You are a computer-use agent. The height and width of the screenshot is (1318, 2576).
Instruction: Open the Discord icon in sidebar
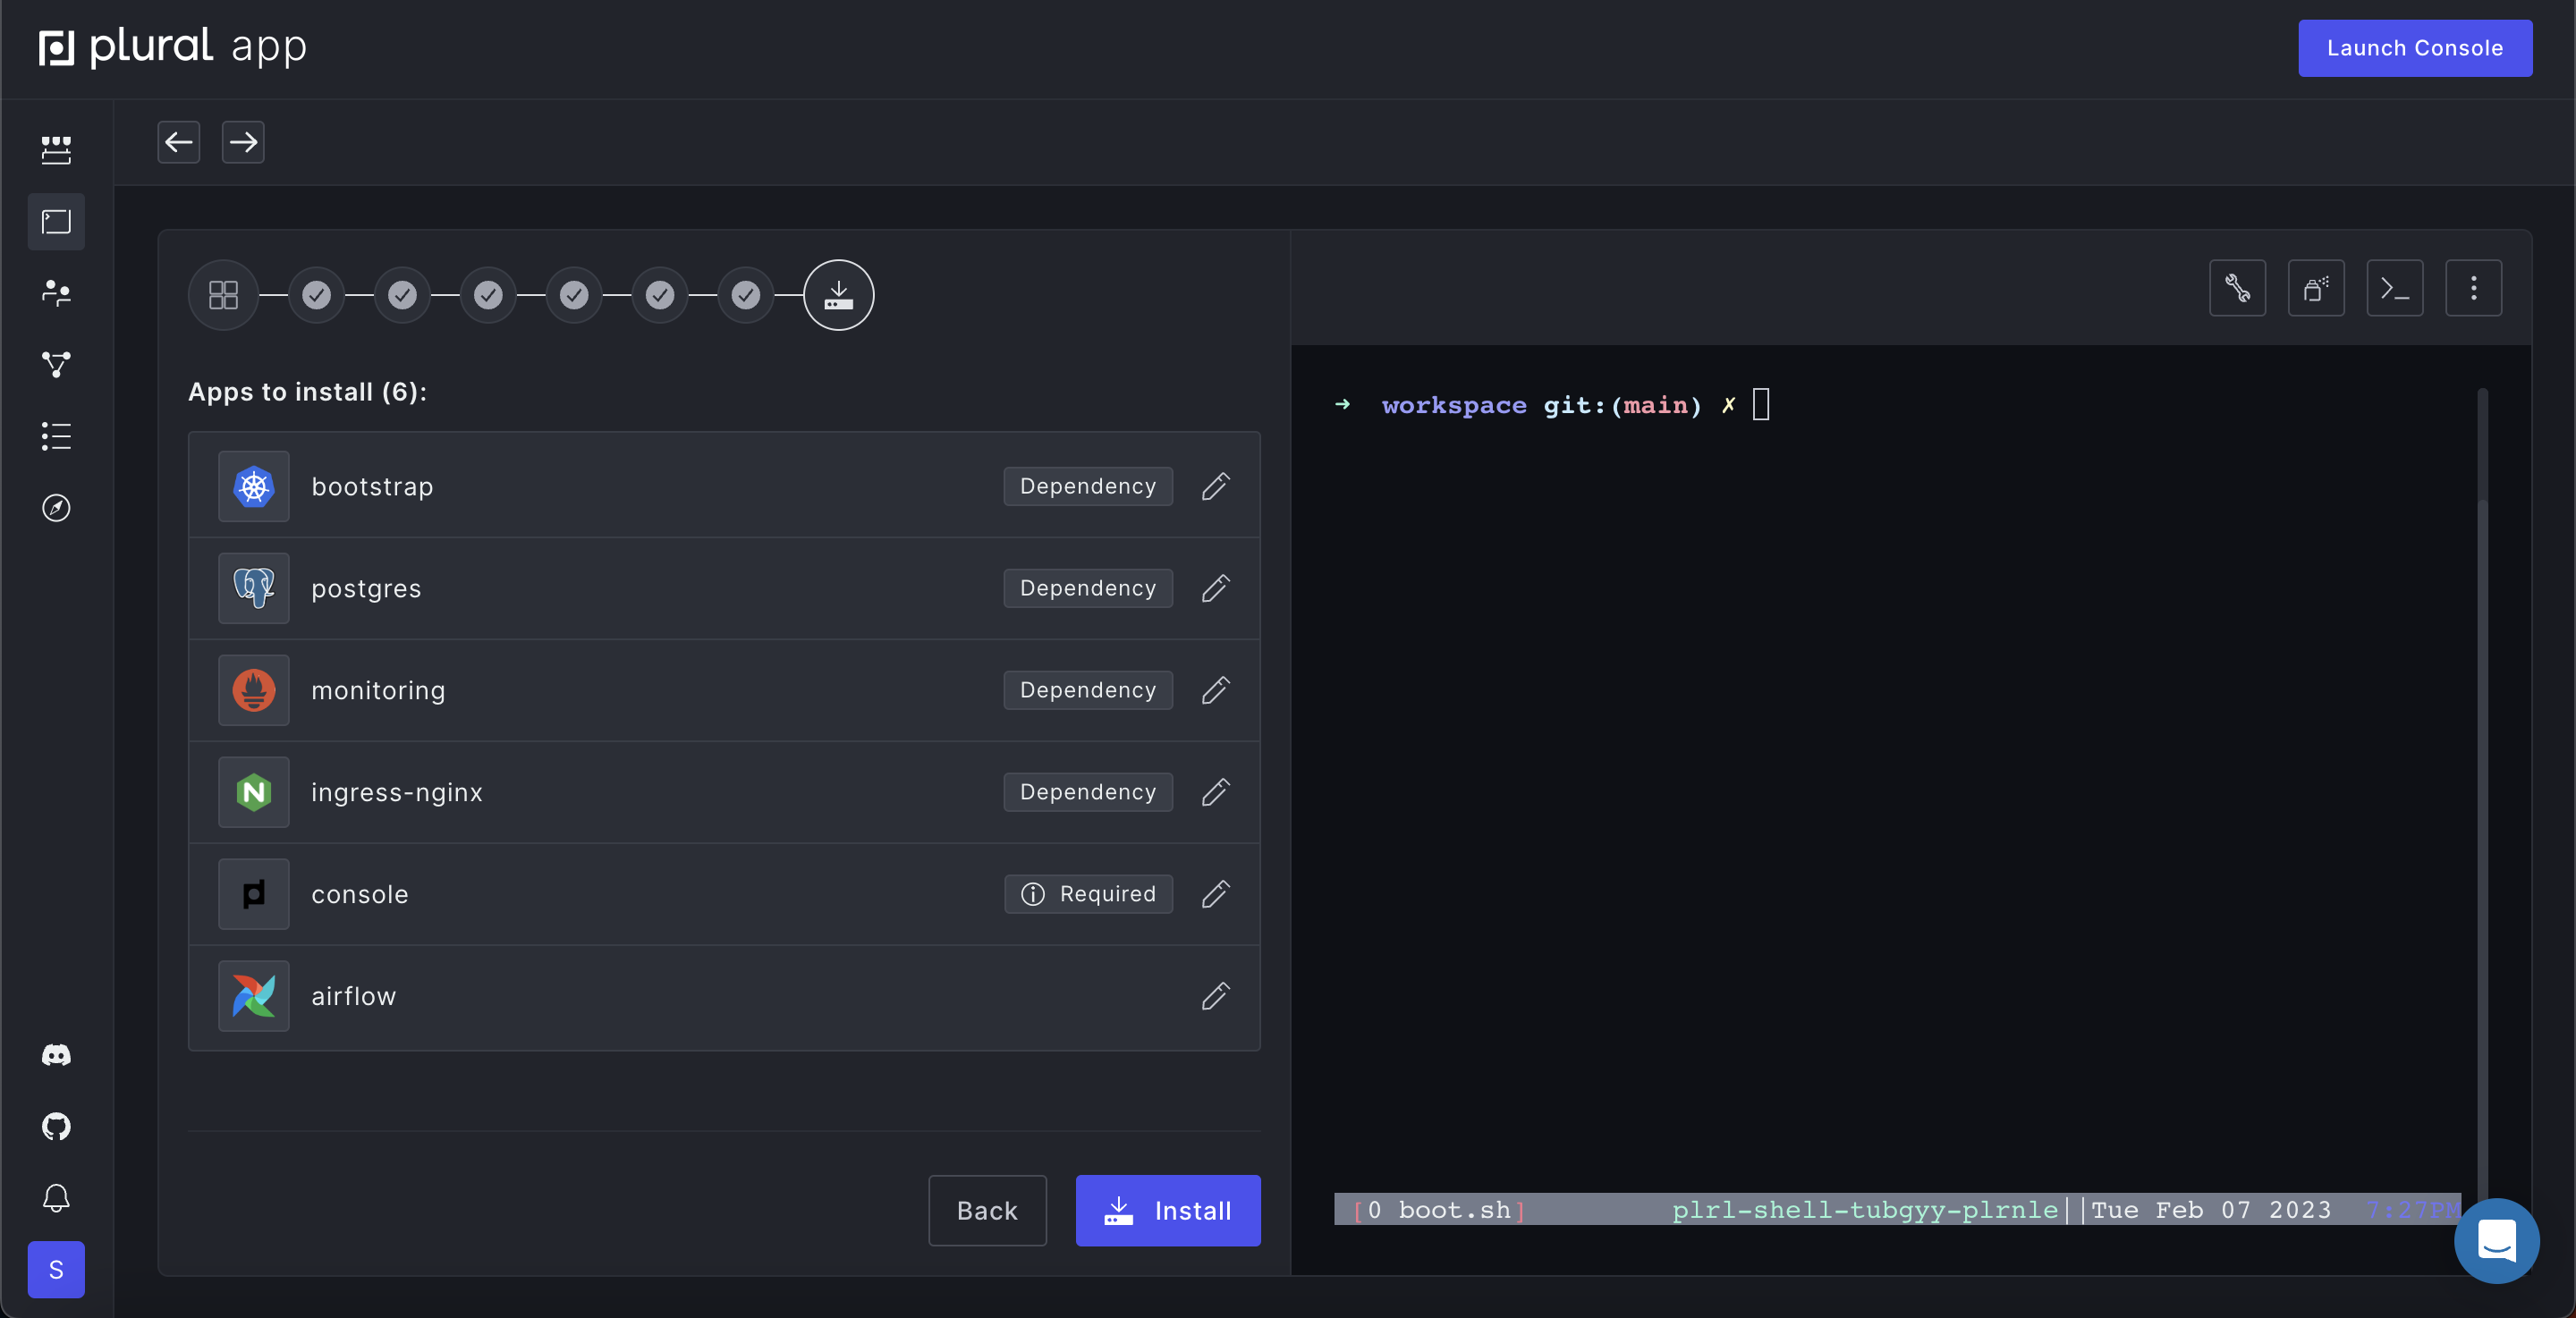click(56, 1055)
